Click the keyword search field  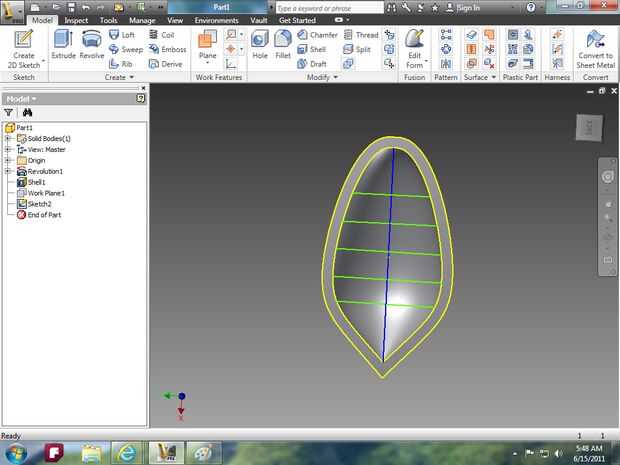pyautogui.click(x=329, y=8)
